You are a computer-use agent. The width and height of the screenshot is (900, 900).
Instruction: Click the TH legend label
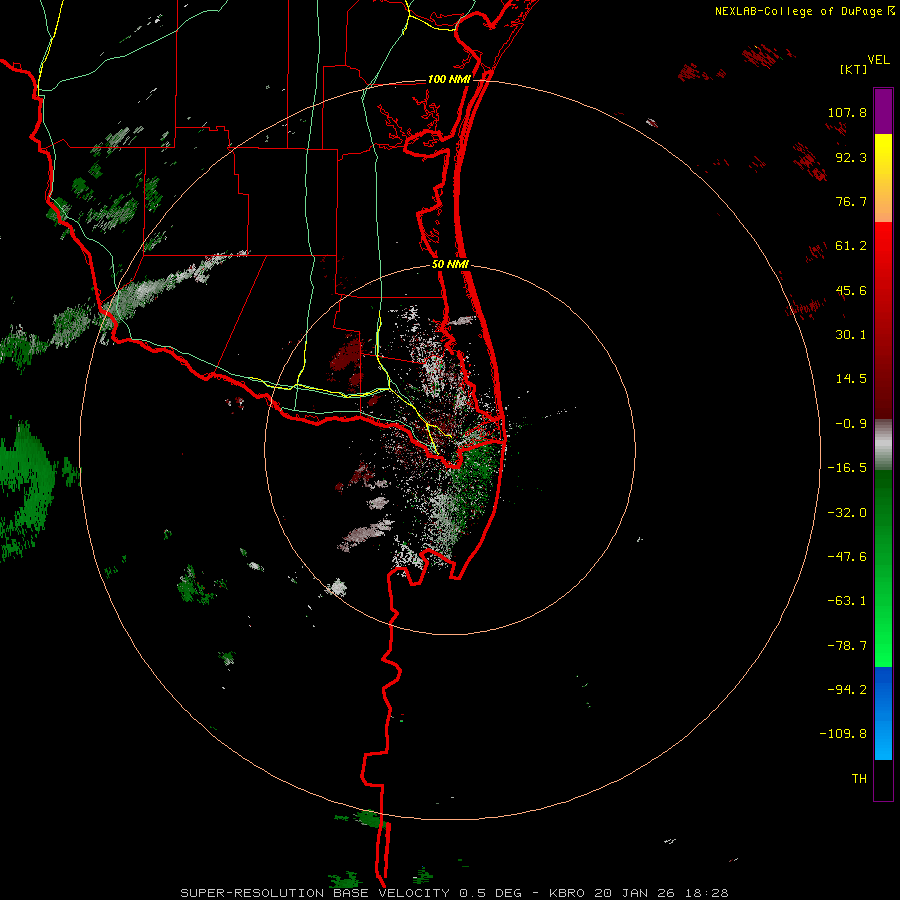tap(859, 779)
